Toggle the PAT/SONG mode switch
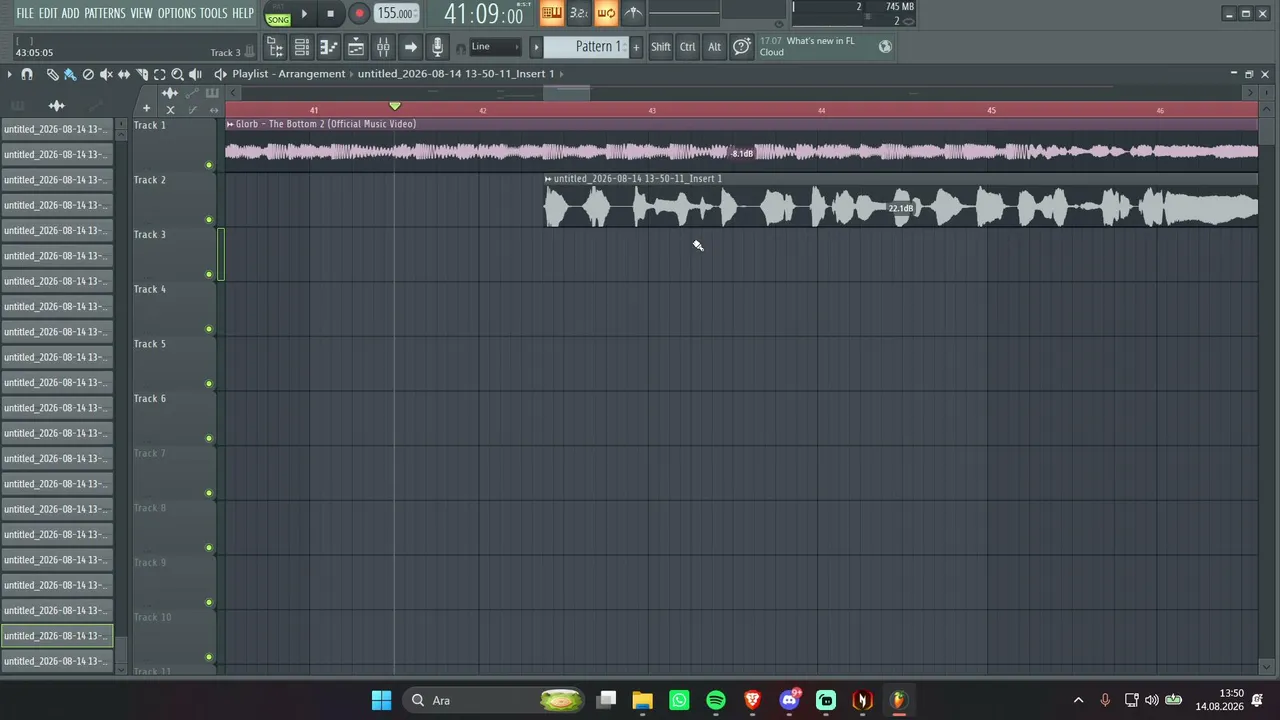Screen dimensions: 1280x720 point(278,14)
